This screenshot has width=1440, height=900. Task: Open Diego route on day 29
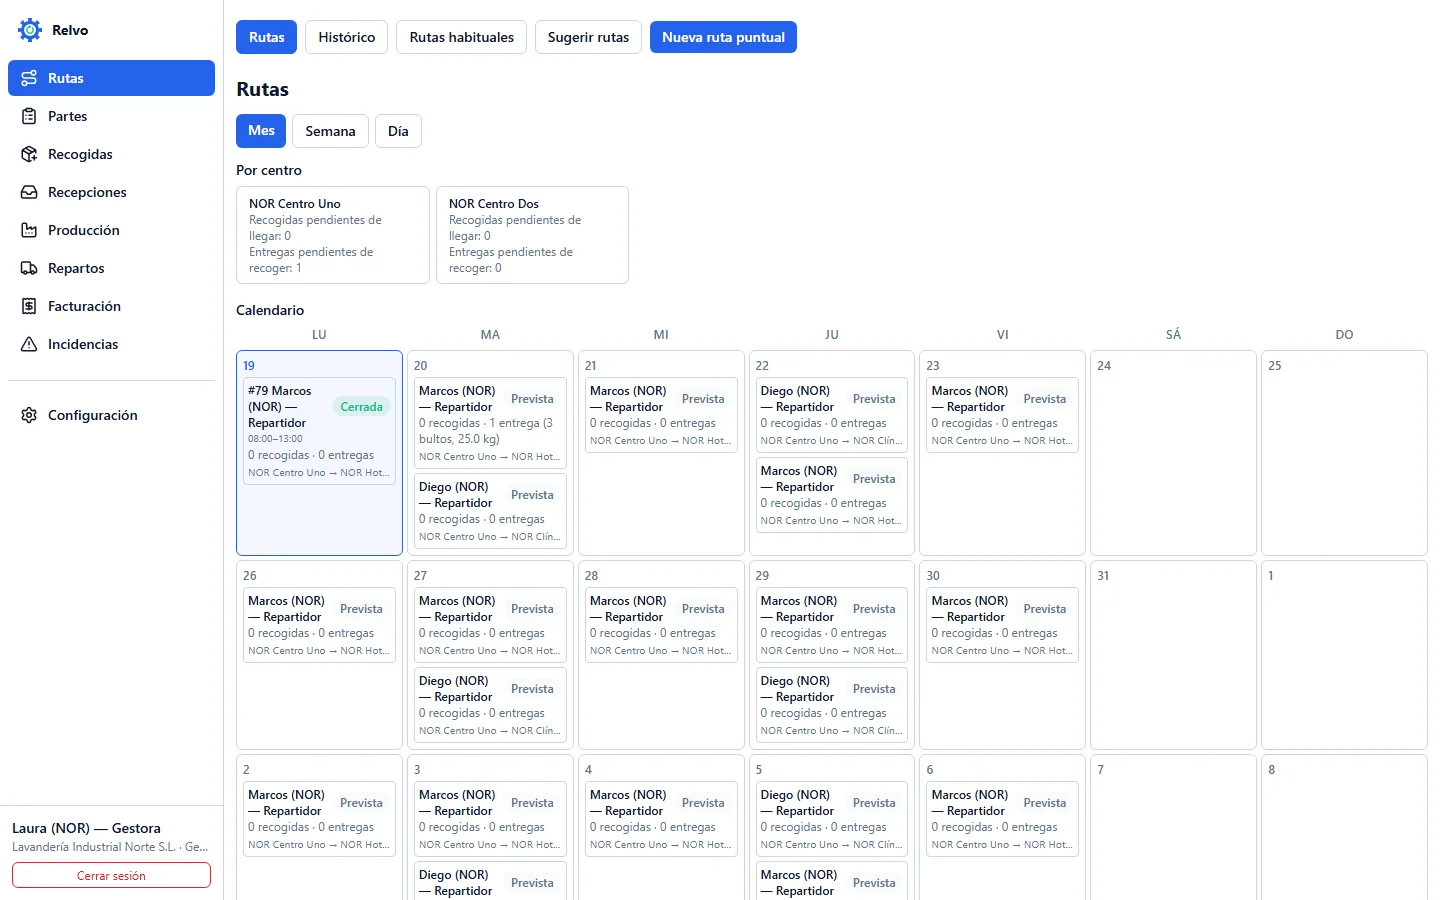pyautogui.click(x=832, y=705)
